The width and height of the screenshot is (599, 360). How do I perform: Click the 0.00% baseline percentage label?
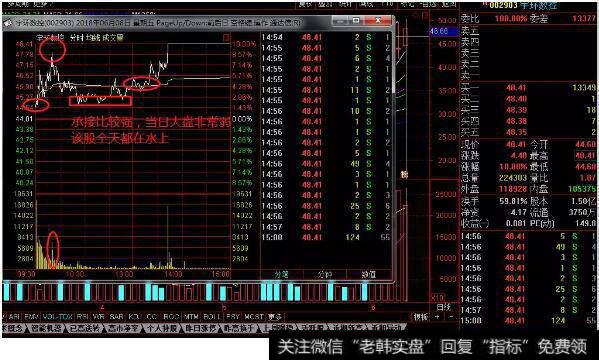click(242, 119)
